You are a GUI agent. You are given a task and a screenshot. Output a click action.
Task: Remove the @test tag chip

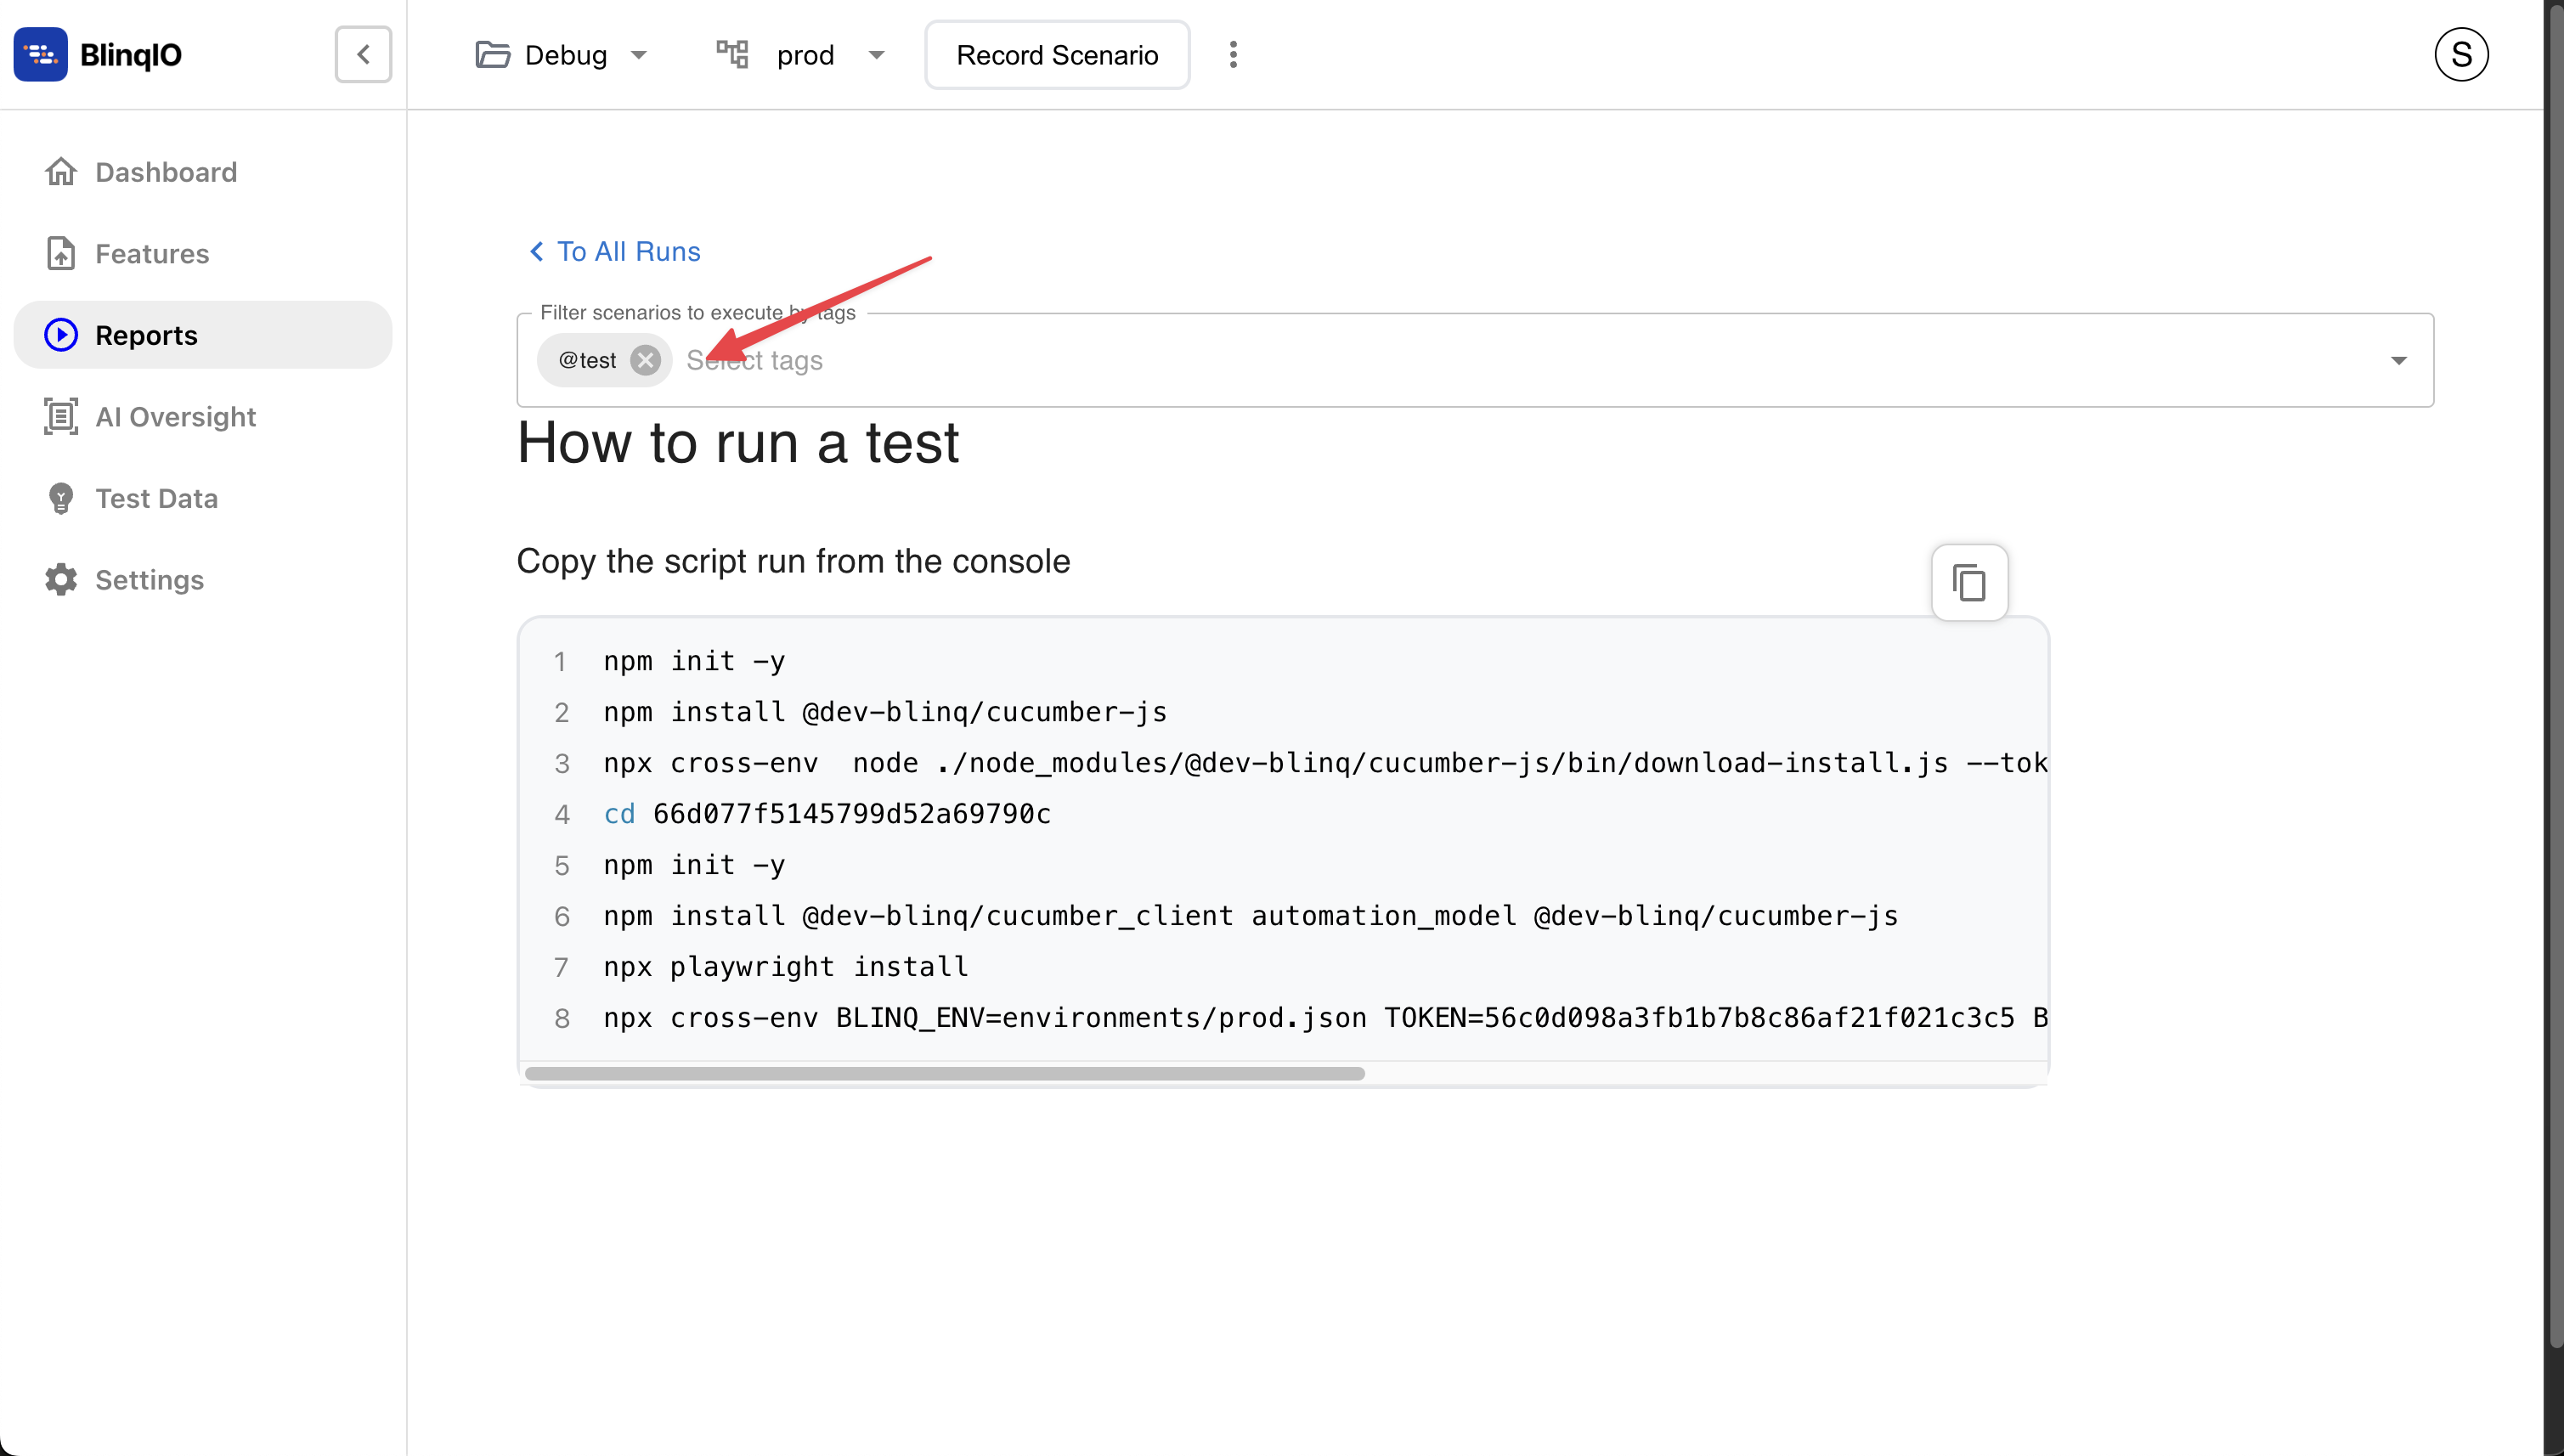coord(646,360)
